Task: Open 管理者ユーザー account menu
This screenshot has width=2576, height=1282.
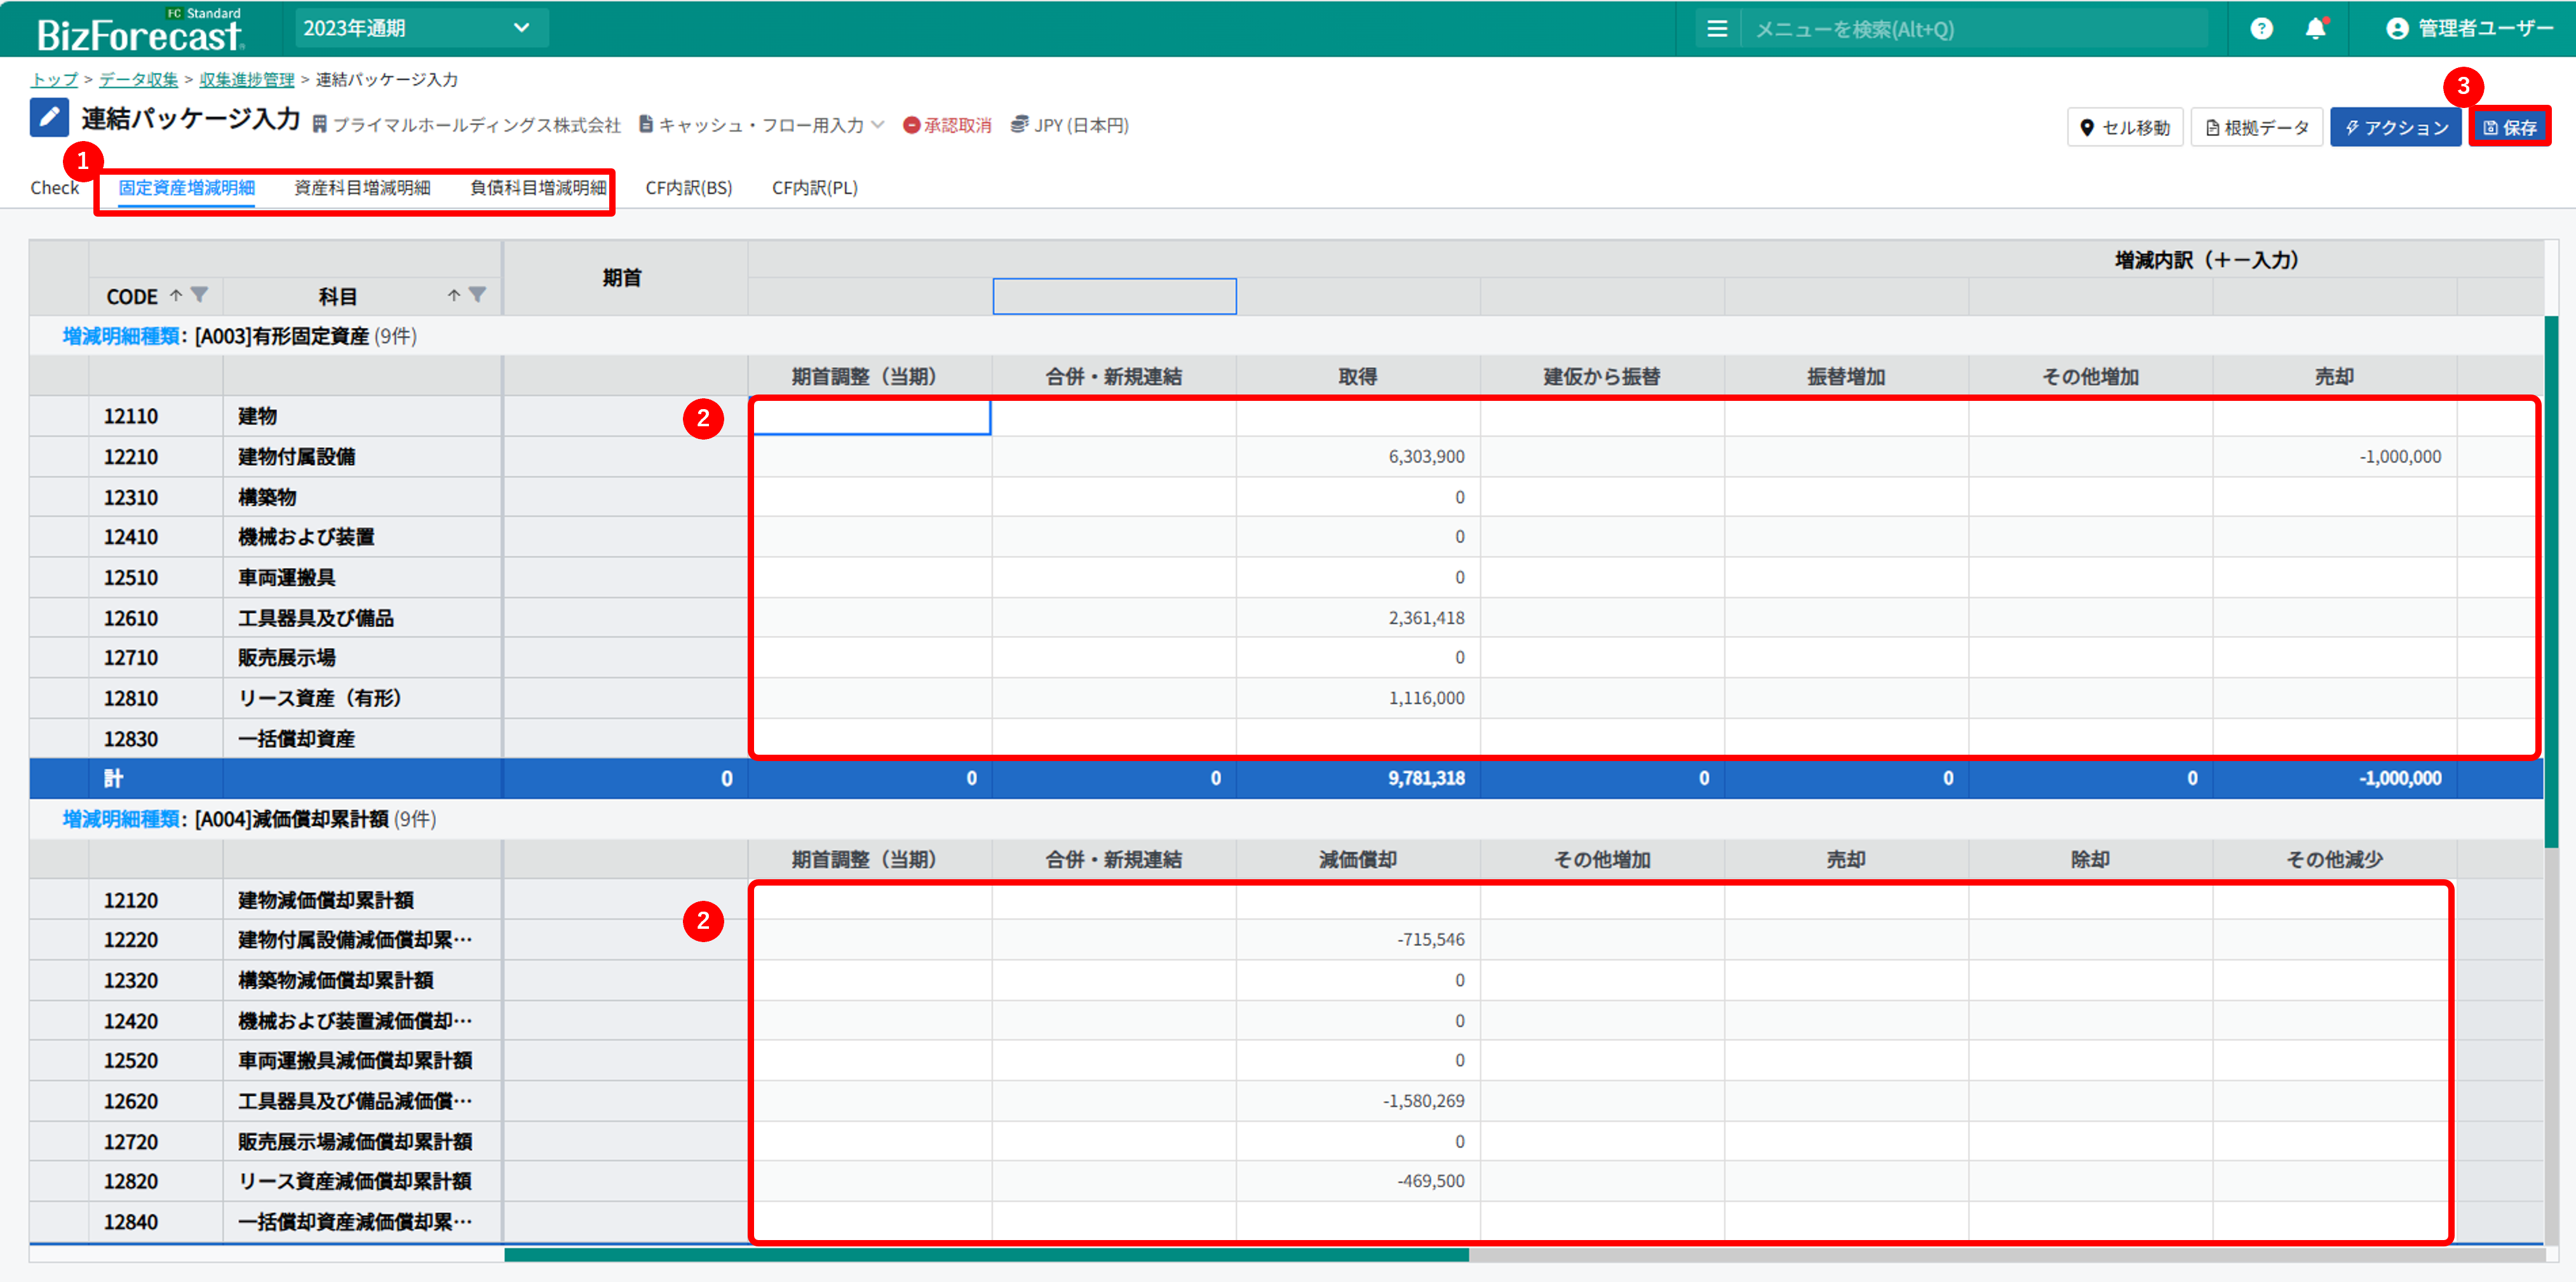Action: pos(2469,29)
